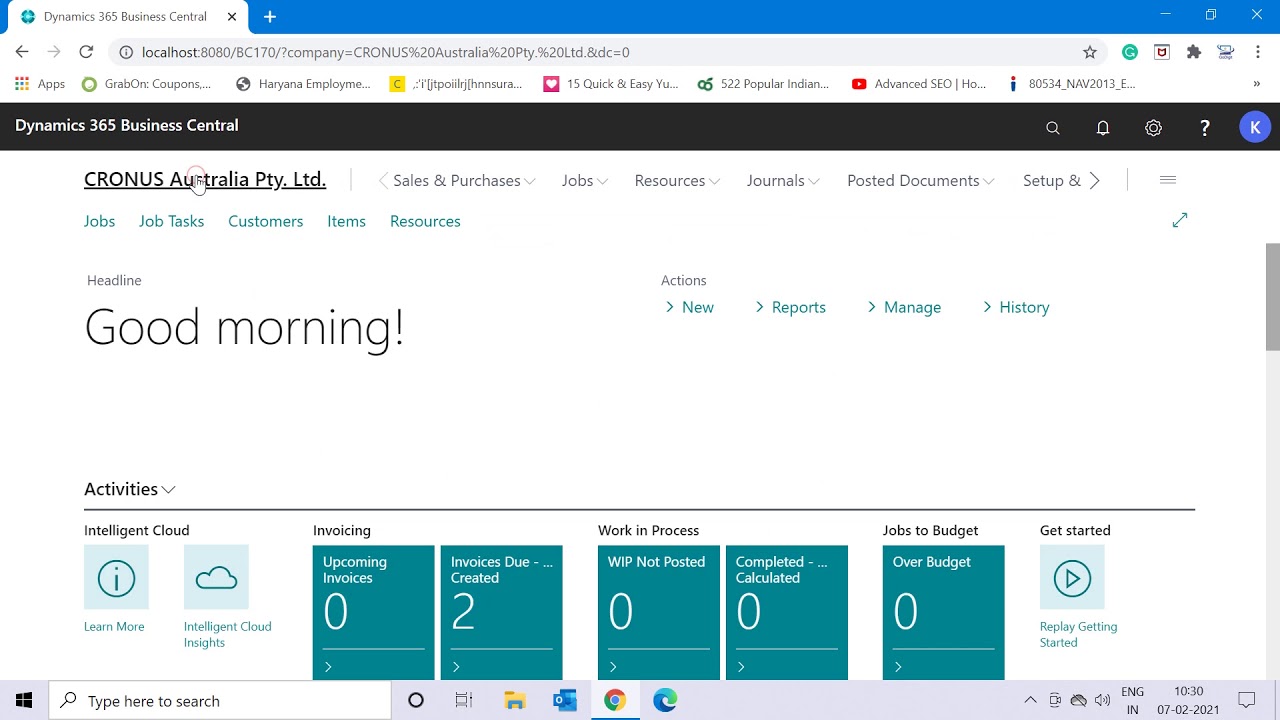1280x720 pixels.
Task: Open the GrabOn: Coupons bookmark
Action: point(147,84)
